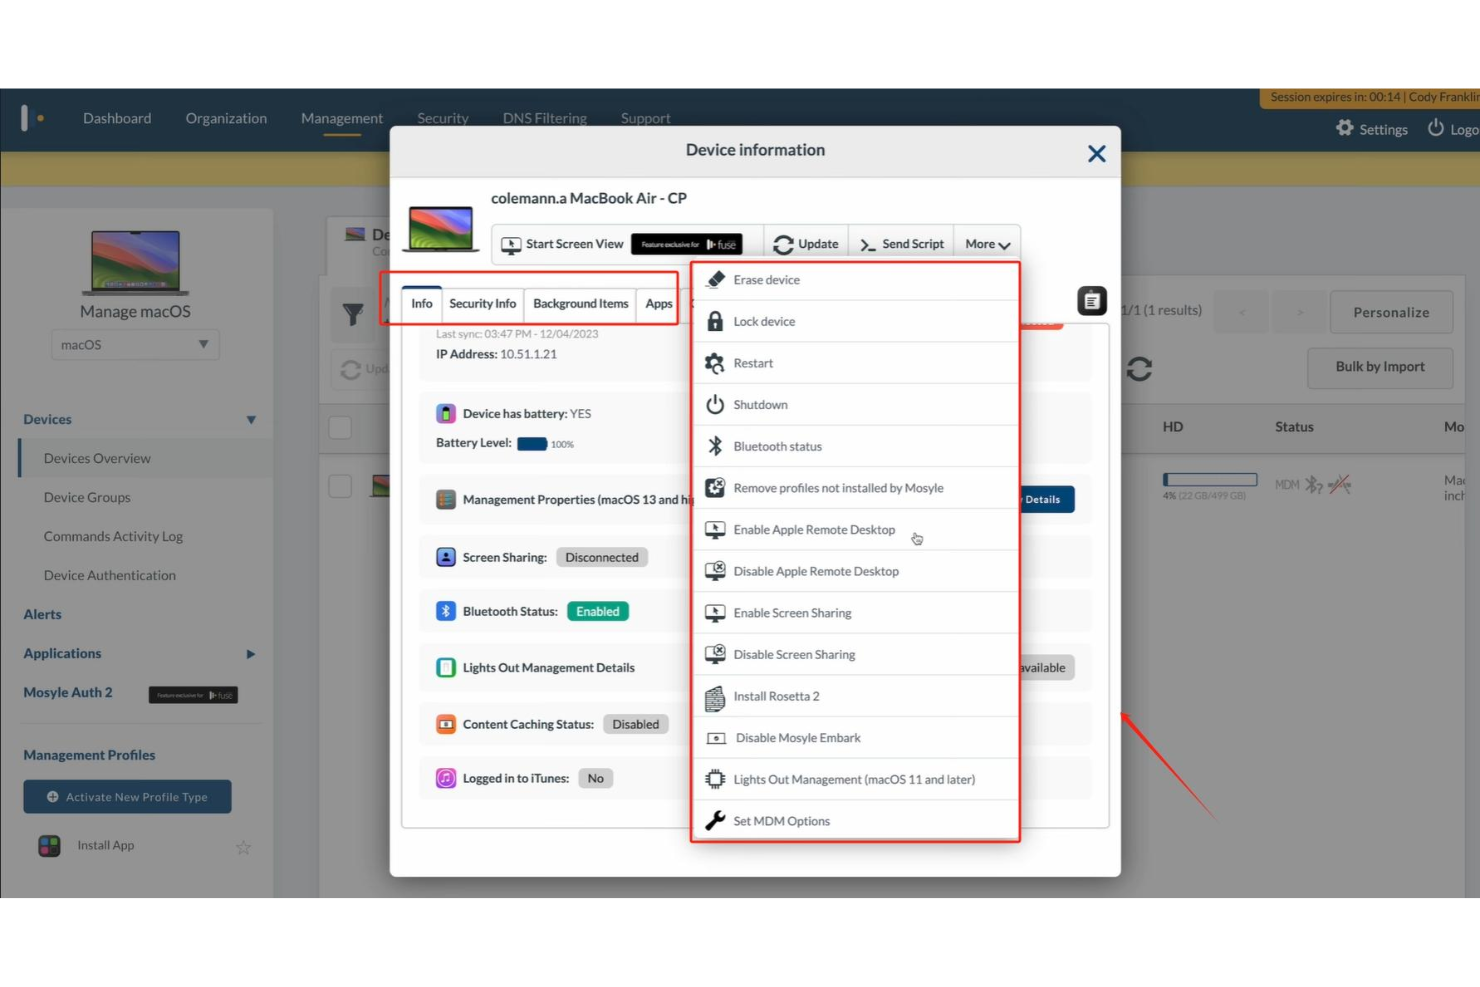Image resolution: width=1480 pixels, height=987 pixels.
Task: Click the Set MDM Options wrench icon
Action: [715, 821]
